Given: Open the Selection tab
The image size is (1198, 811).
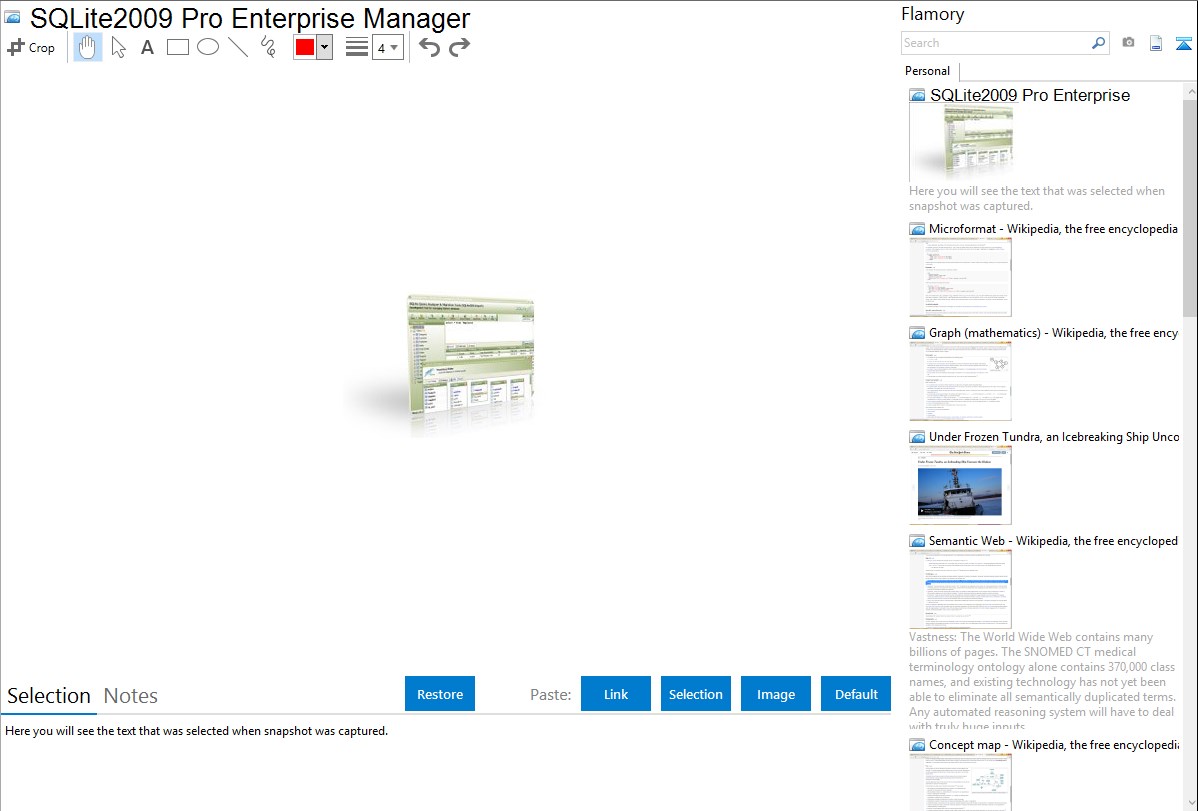Looking at the screenshot, I should (x=49, y=696).
